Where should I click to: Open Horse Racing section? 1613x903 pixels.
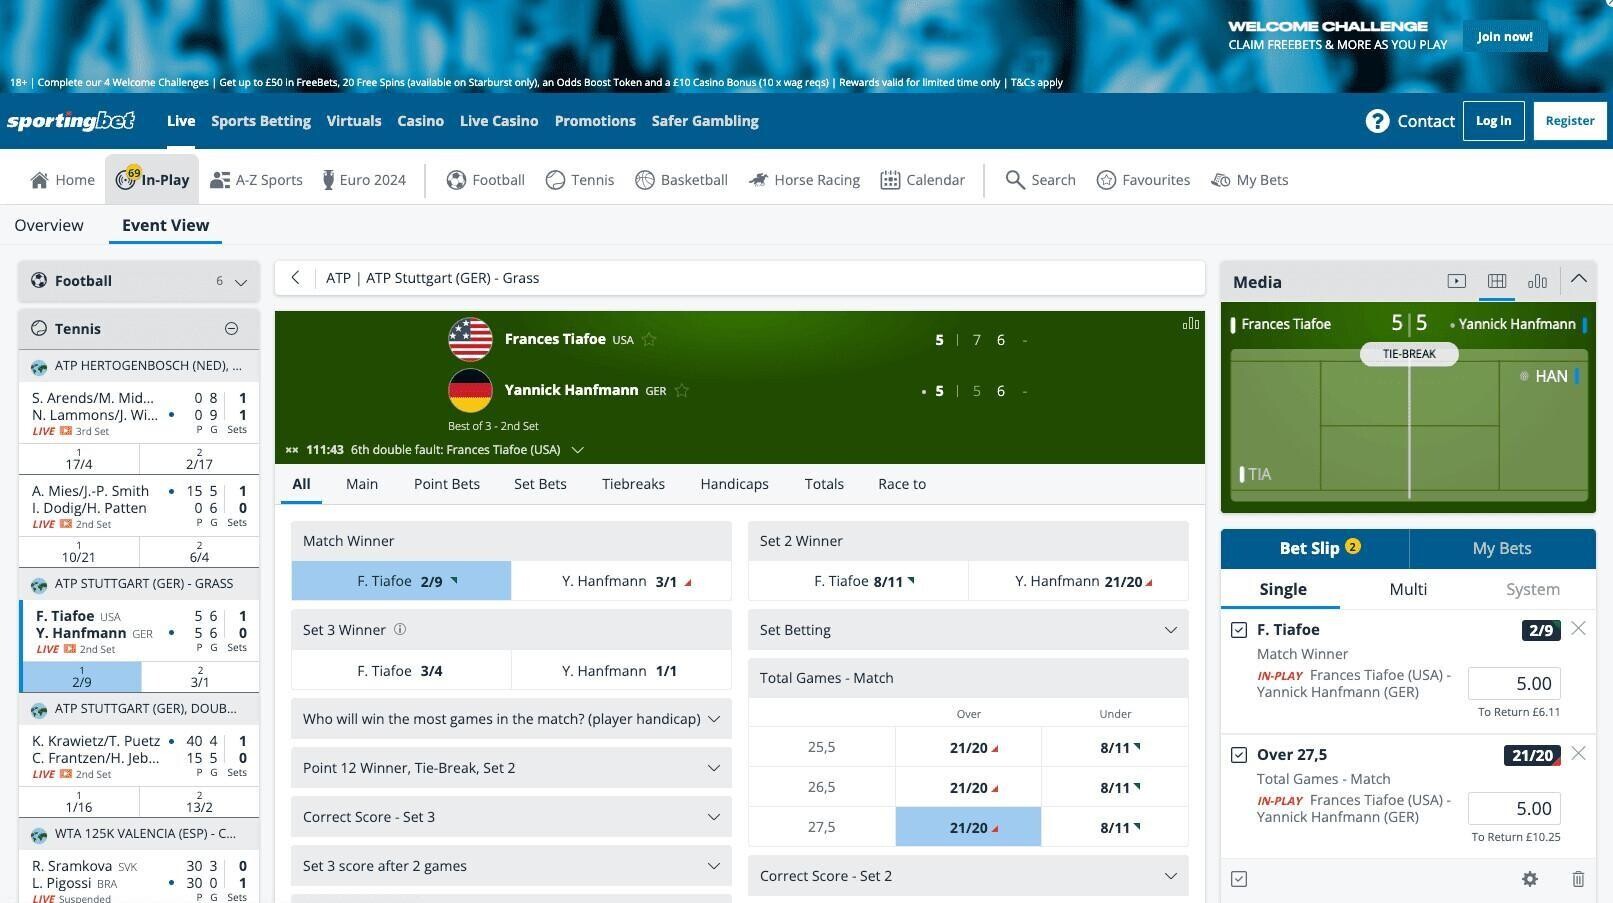pyautogui.click(x=805, y=180)
